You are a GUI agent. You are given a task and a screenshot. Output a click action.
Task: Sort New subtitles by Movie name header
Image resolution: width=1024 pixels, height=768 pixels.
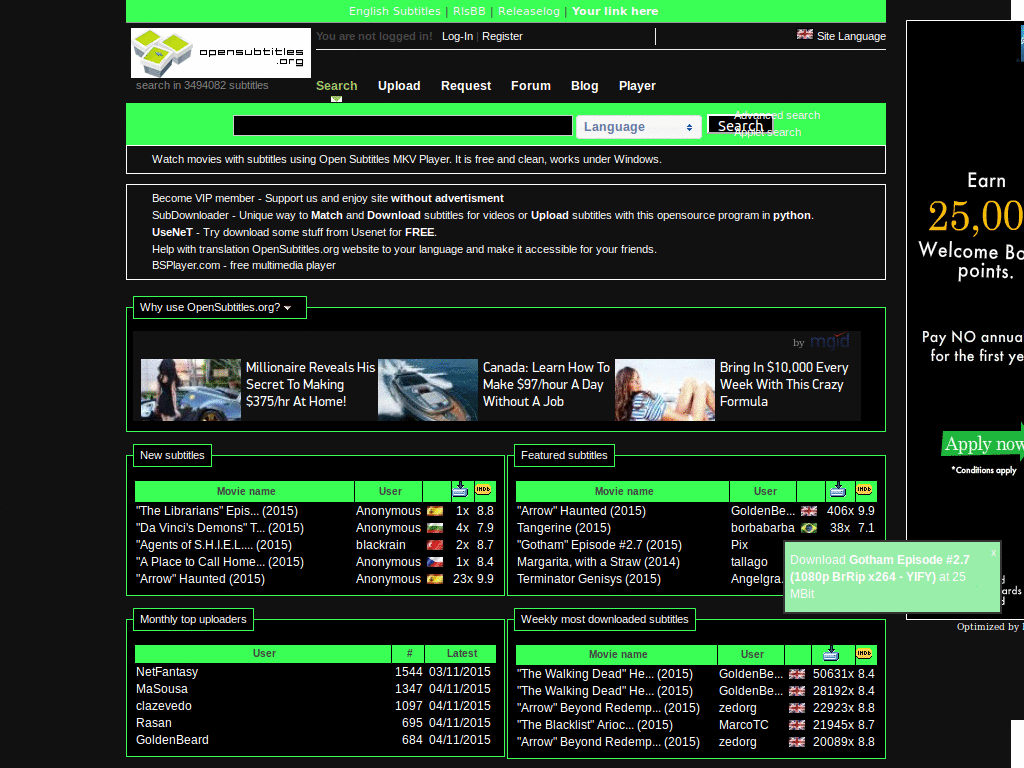246,491
